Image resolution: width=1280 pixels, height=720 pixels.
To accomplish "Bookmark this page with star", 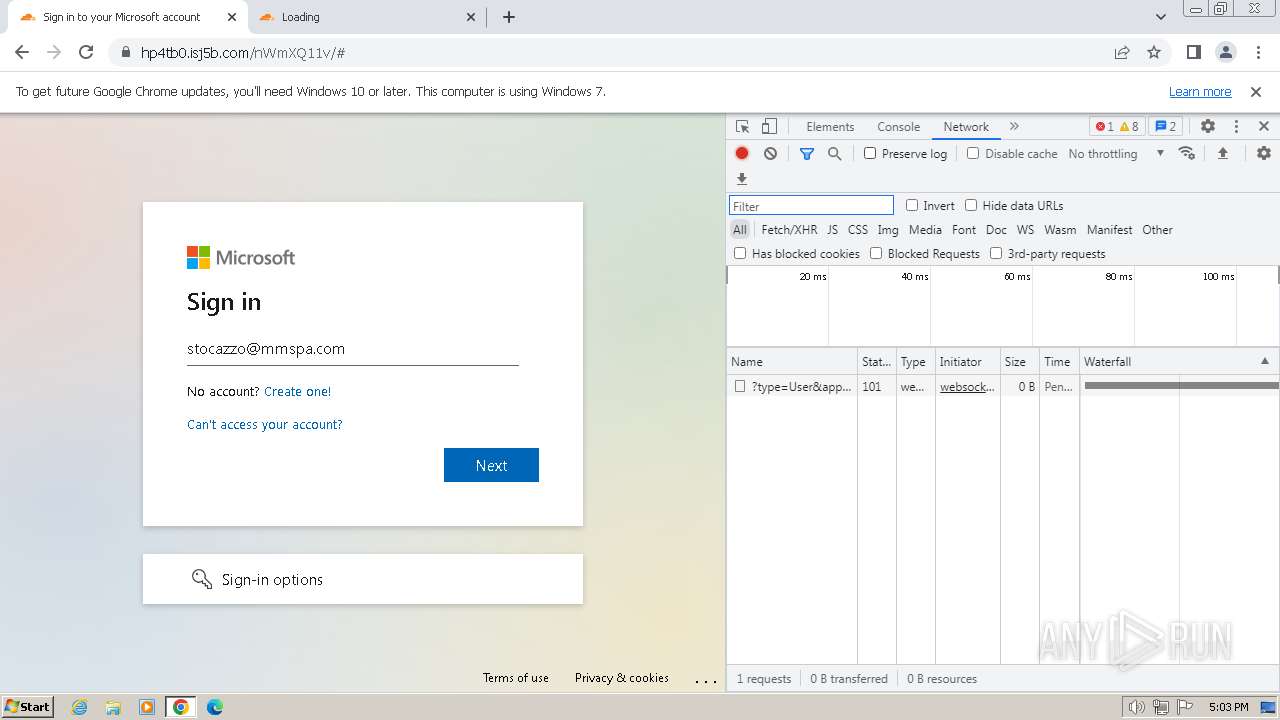I will pos(1154,53).
